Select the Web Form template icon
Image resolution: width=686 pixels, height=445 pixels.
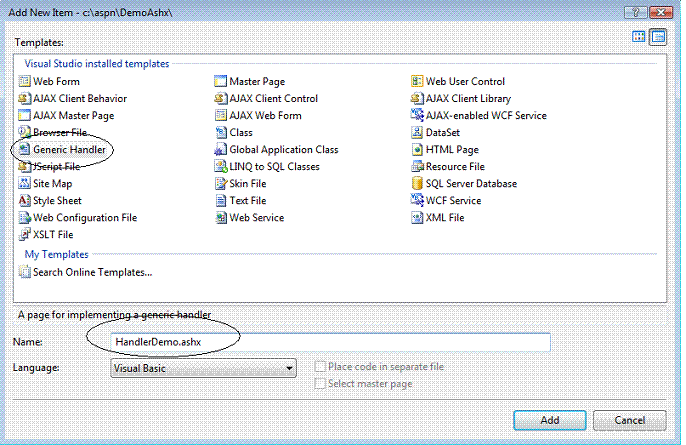click(24, 81)
